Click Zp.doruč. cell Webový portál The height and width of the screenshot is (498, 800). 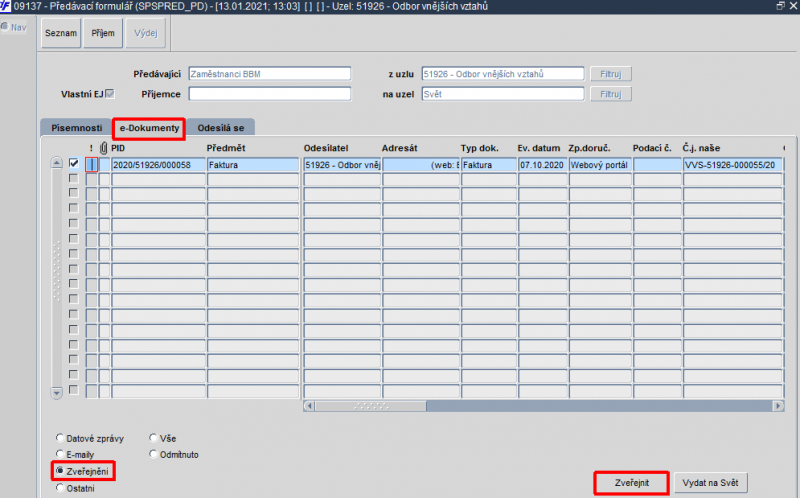tap(601, 165)
